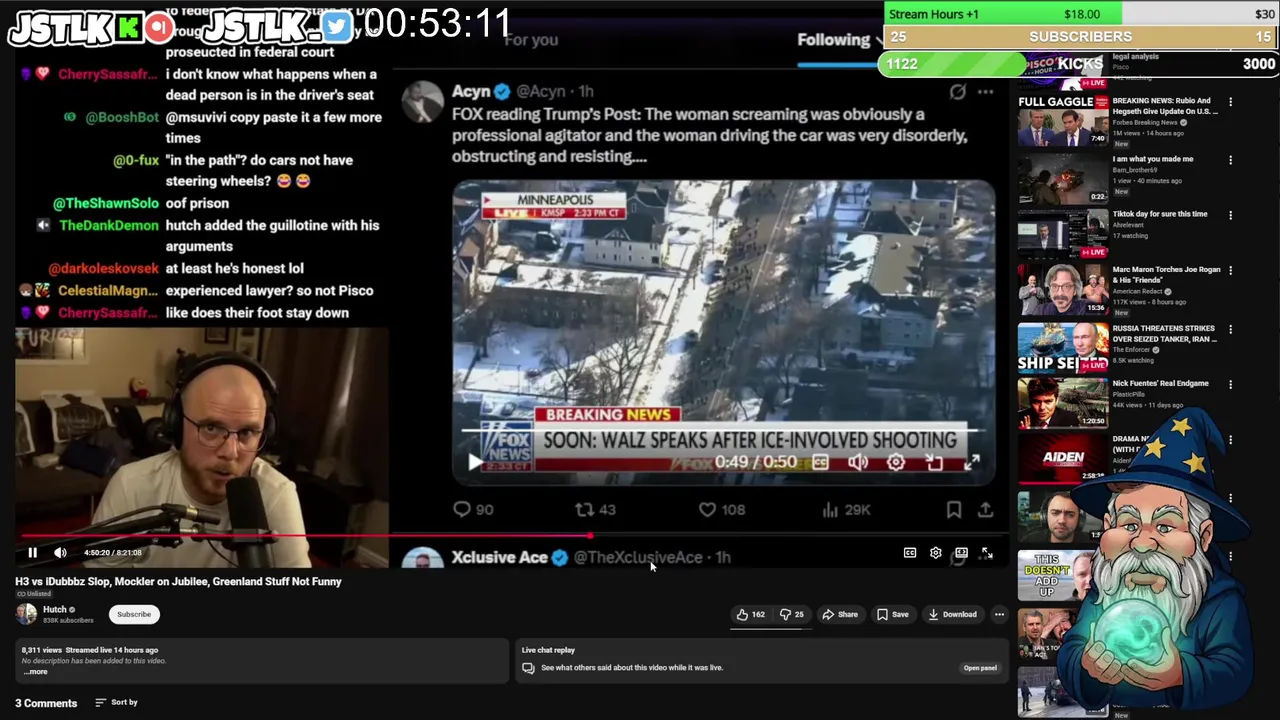Expand description with ...more
The width and height of the screenshot is (1280, 720).
coord(35,672)
